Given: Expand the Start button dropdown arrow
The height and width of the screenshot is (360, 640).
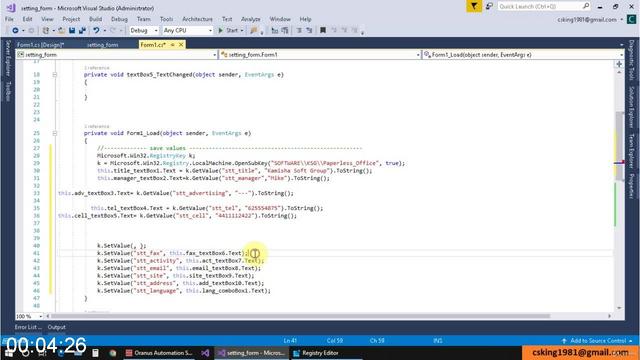Looking at the screenshot, I should click(242, 31).
